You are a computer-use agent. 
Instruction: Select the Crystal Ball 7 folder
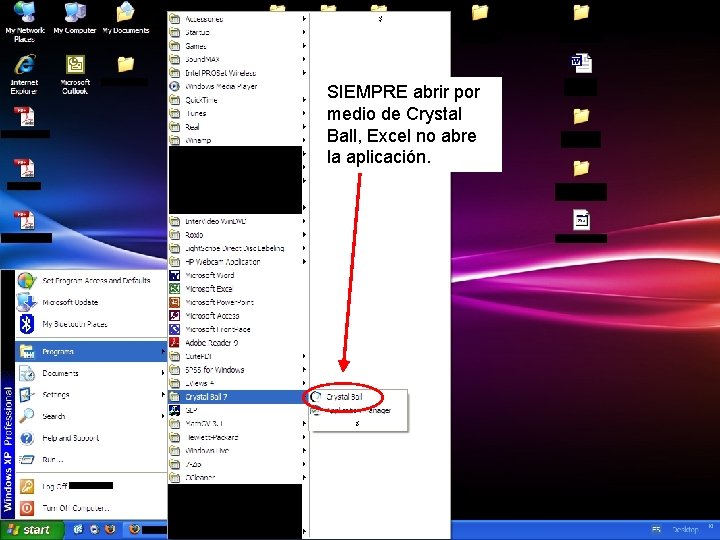pyautogui.click(x=238, y=397)
